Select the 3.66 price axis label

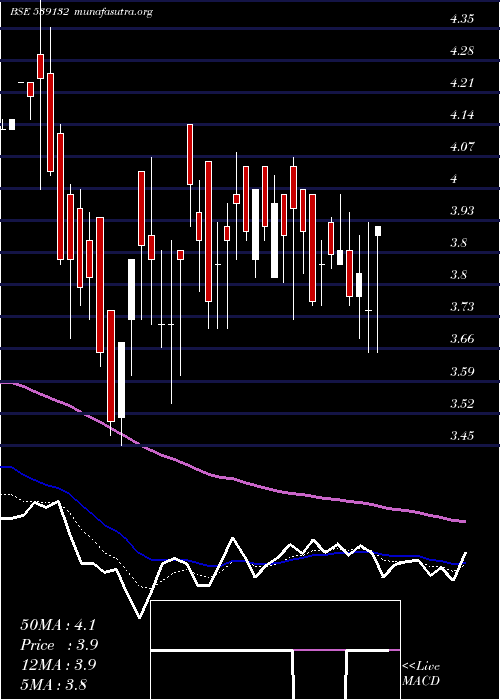pos(462,339)
